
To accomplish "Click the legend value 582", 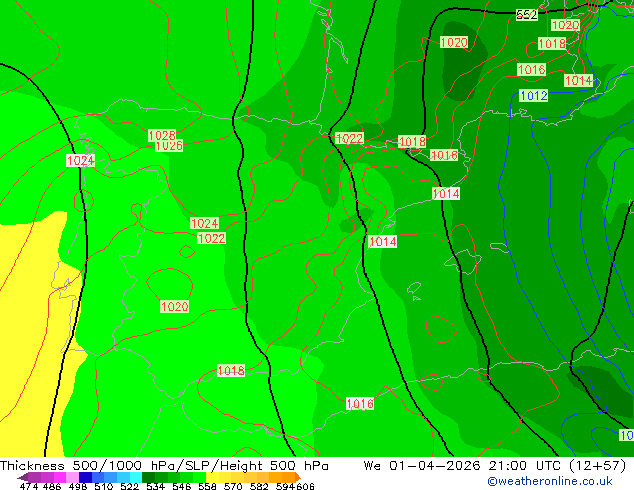I will (x=259, y=486).
